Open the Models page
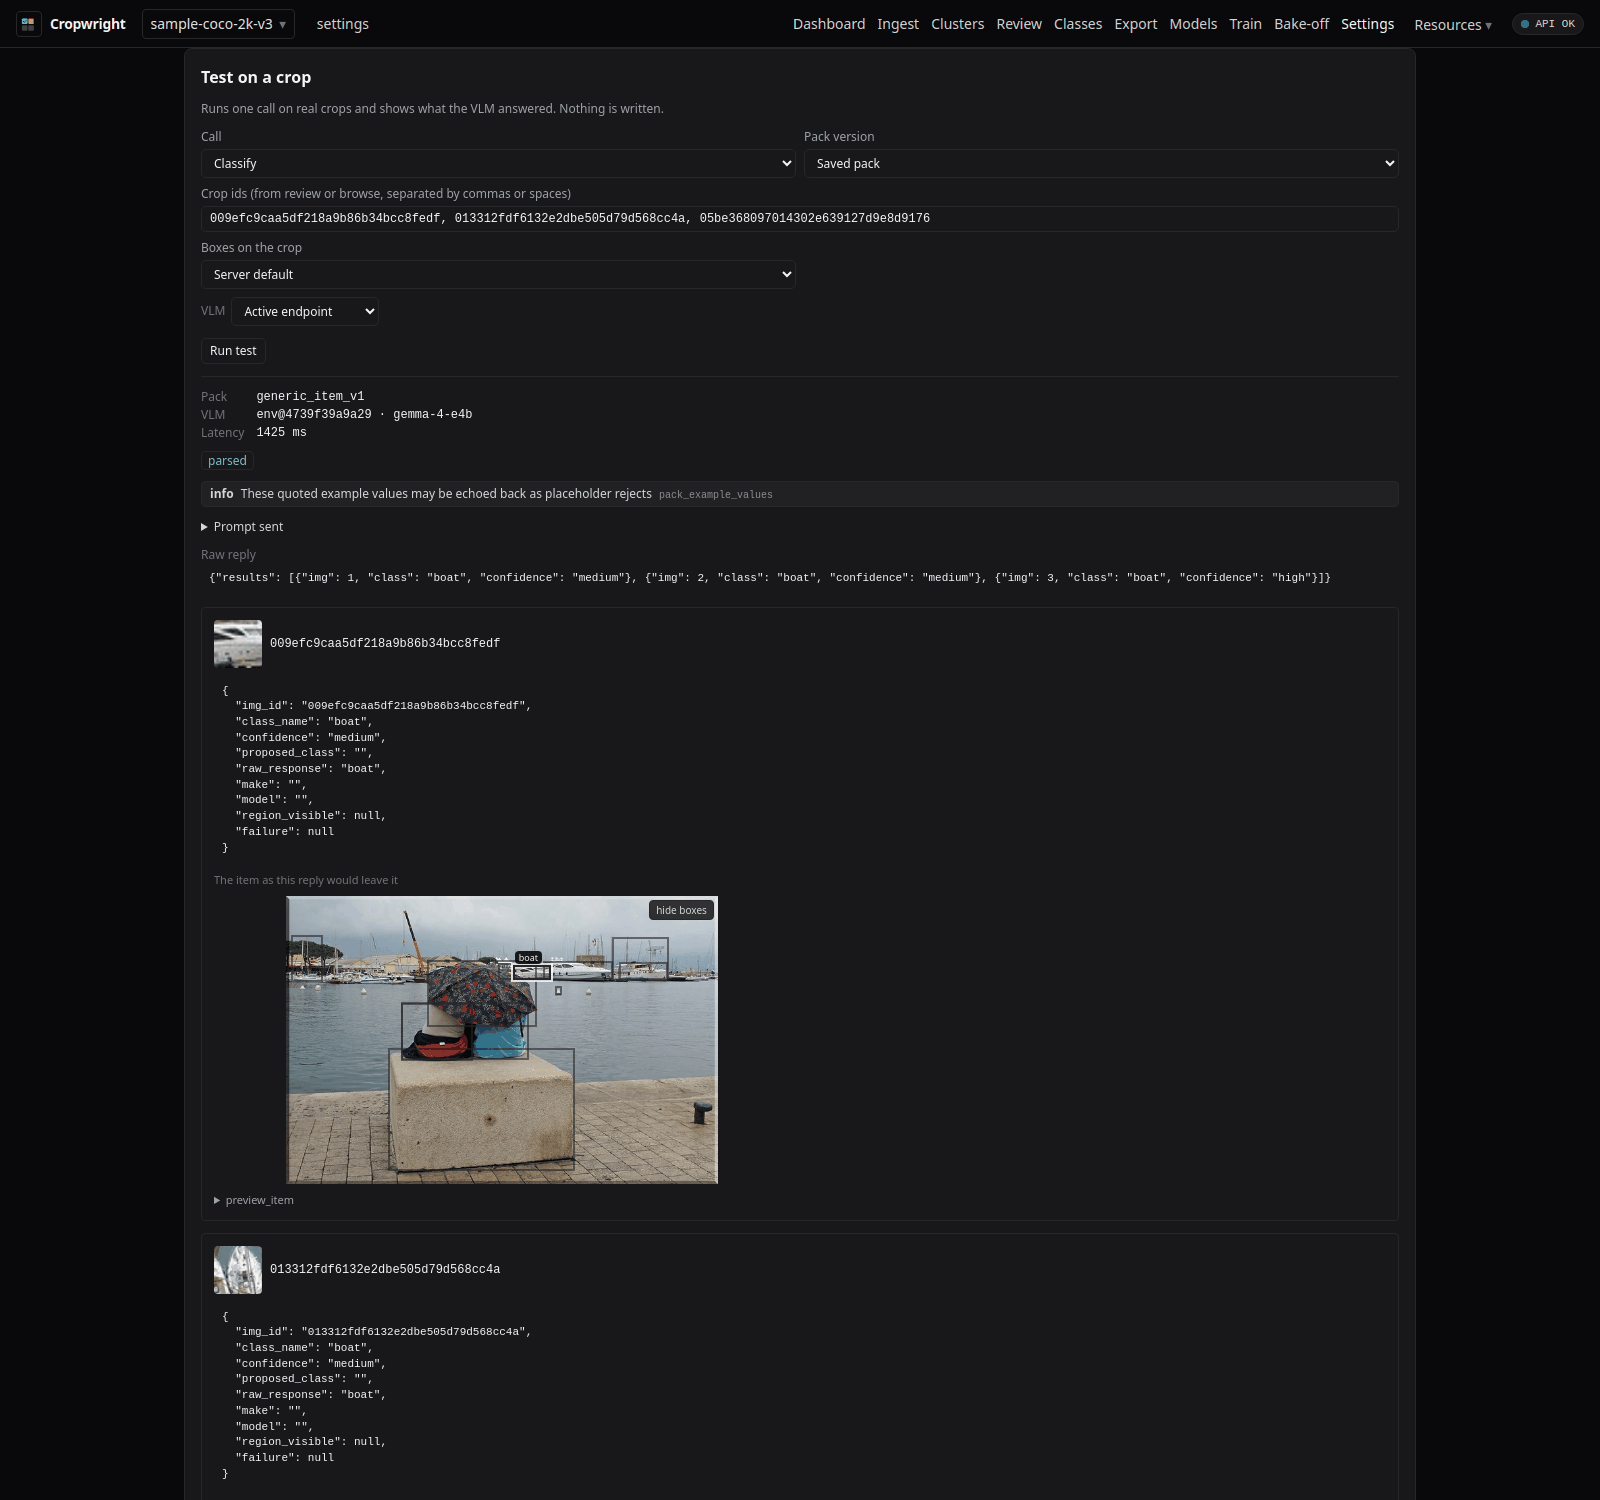Viewport: 1600px width, 1500px height. click(x=1193, y=24)
